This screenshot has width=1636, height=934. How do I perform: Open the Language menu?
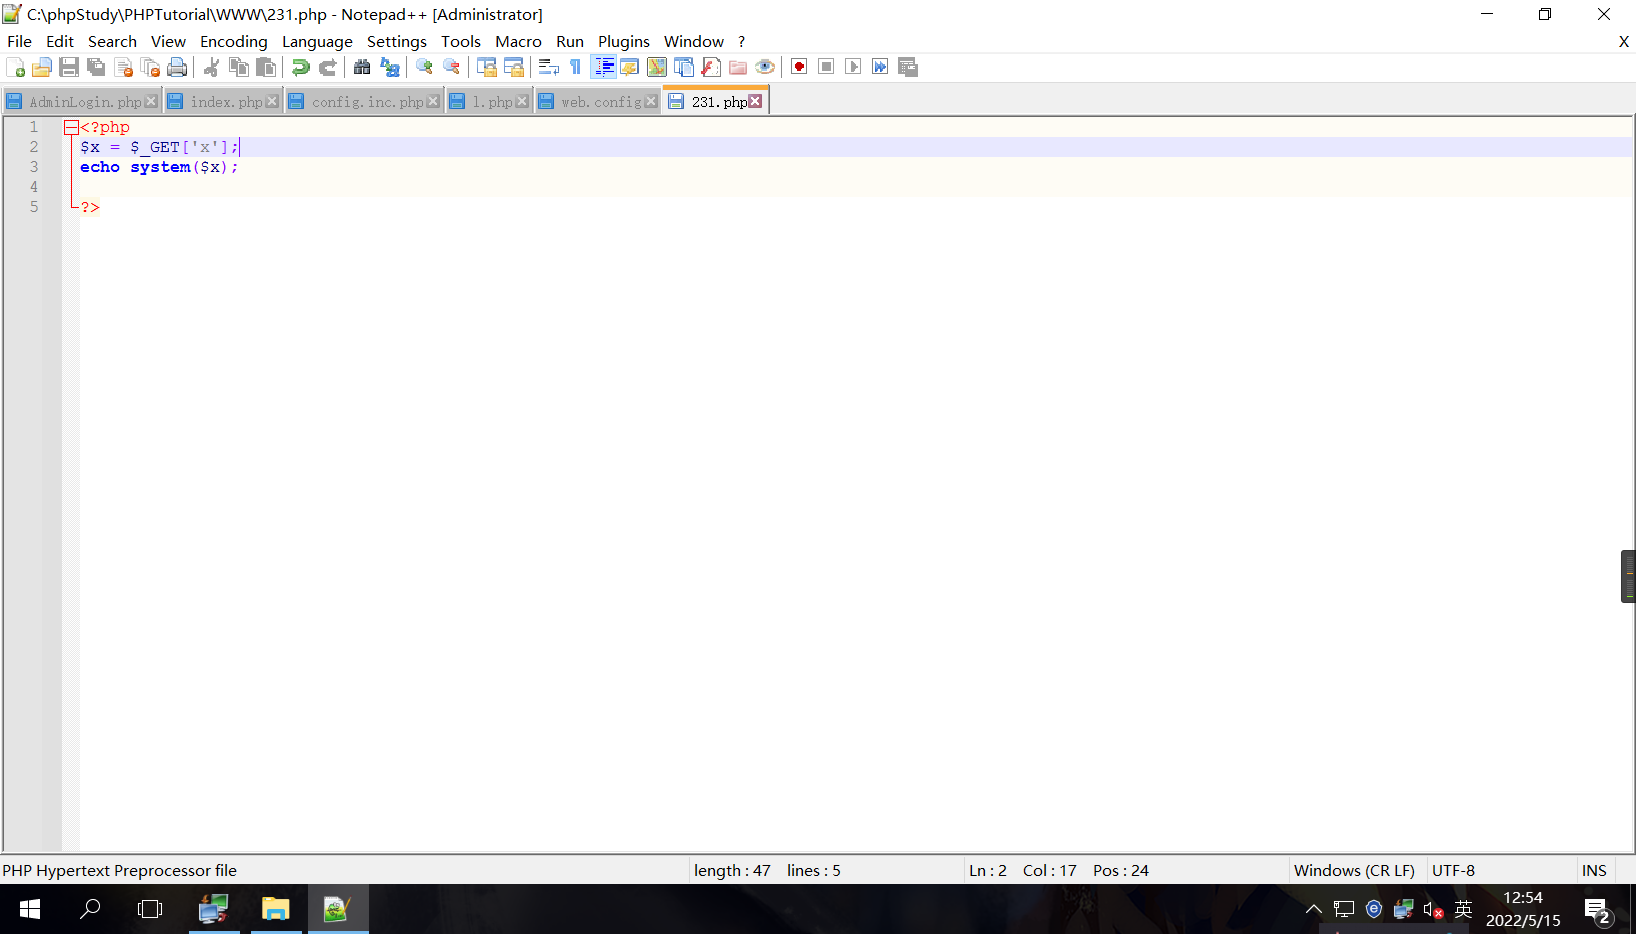pos(317,41)
